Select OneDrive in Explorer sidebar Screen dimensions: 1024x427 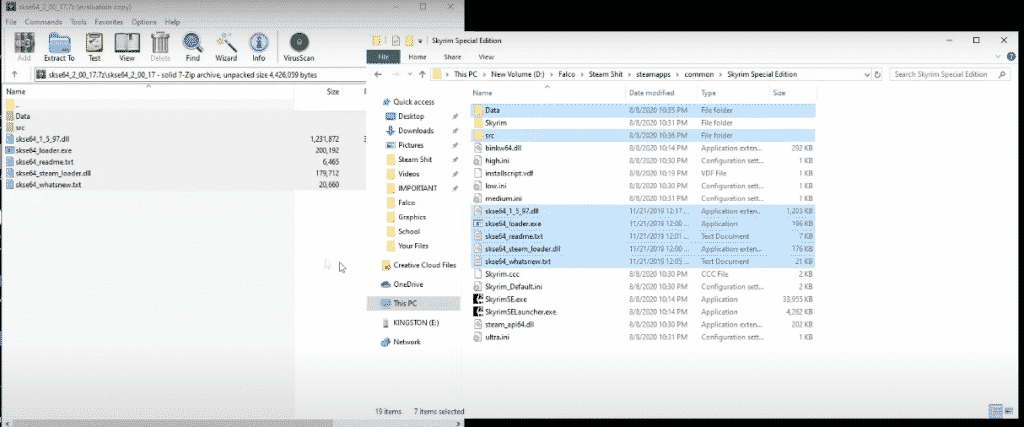tap(402, 284)
